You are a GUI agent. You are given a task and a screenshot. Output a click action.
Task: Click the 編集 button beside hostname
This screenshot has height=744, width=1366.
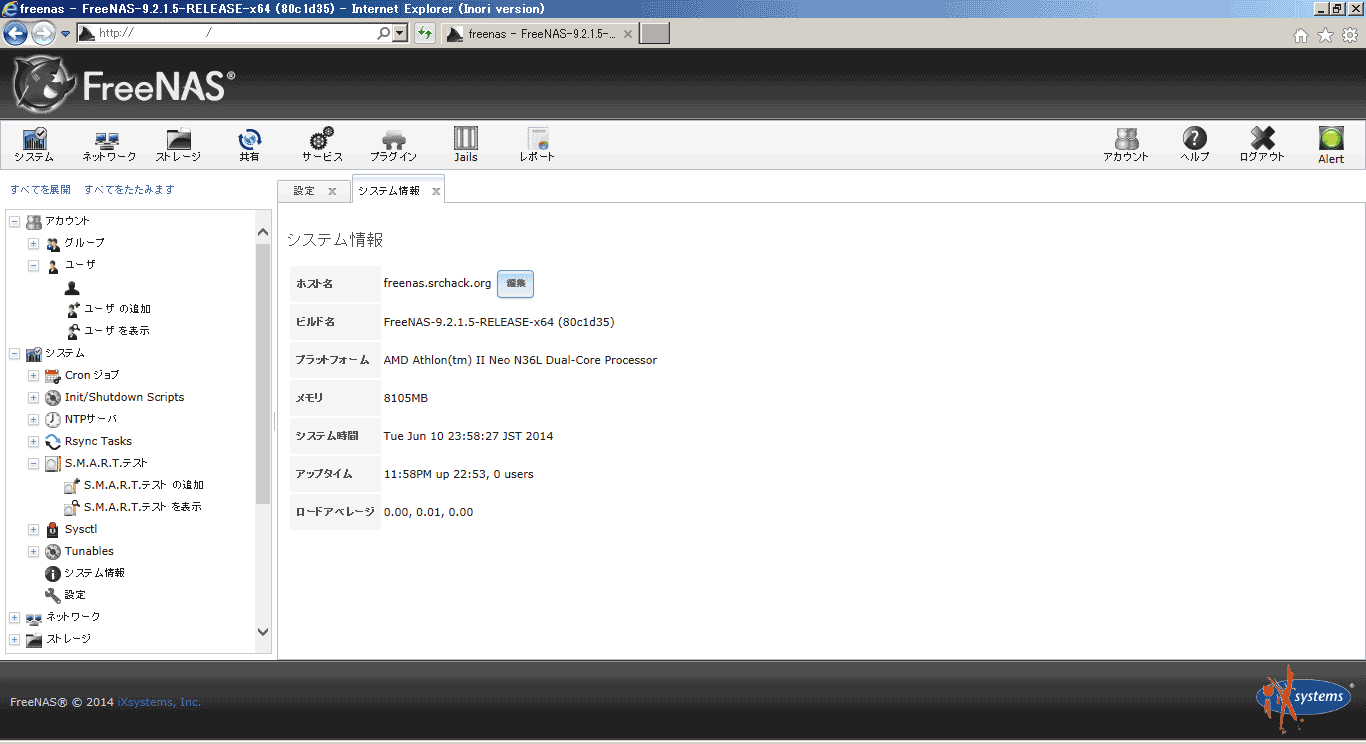click(x=516, y=284)
